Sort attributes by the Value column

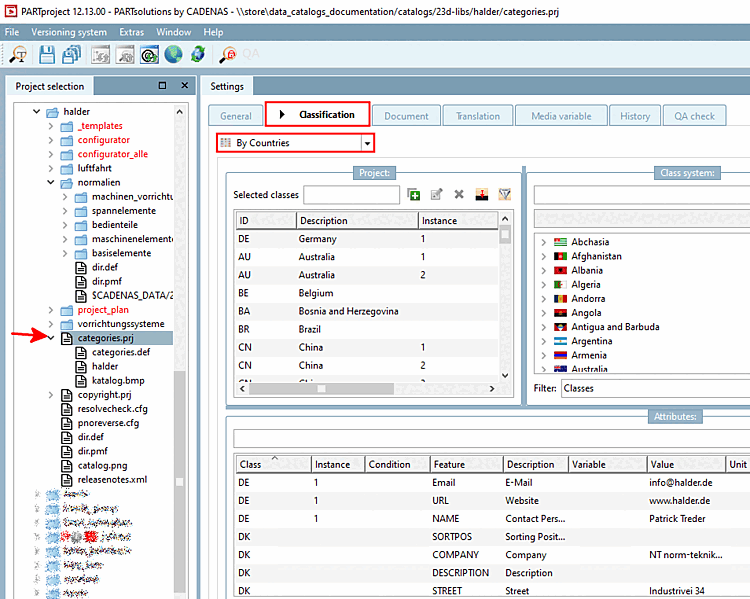click(686, 464)
